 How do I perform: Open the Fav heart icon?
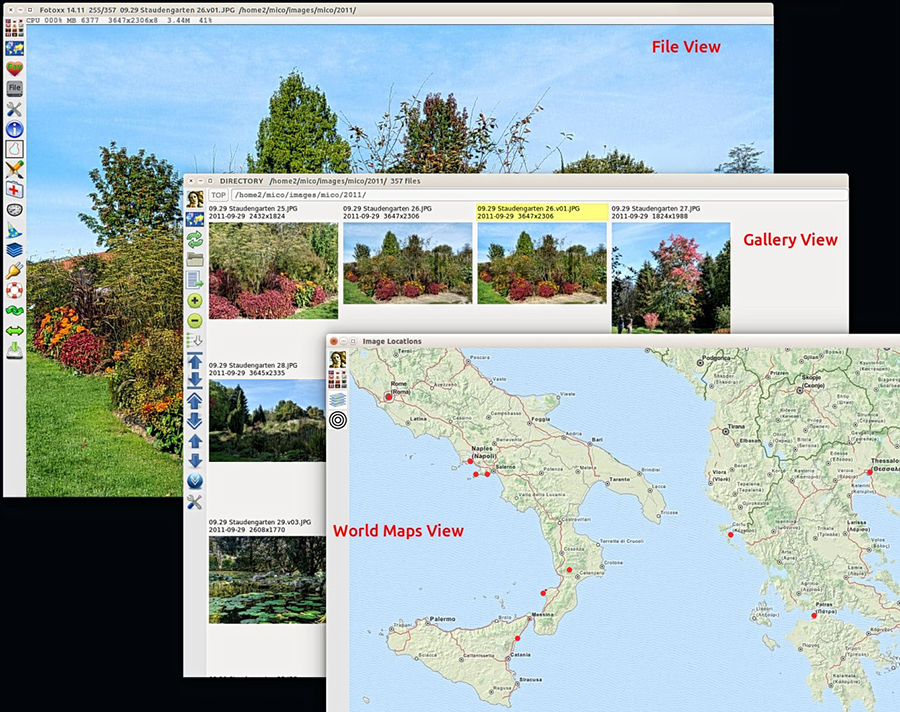tap(14, 68)
